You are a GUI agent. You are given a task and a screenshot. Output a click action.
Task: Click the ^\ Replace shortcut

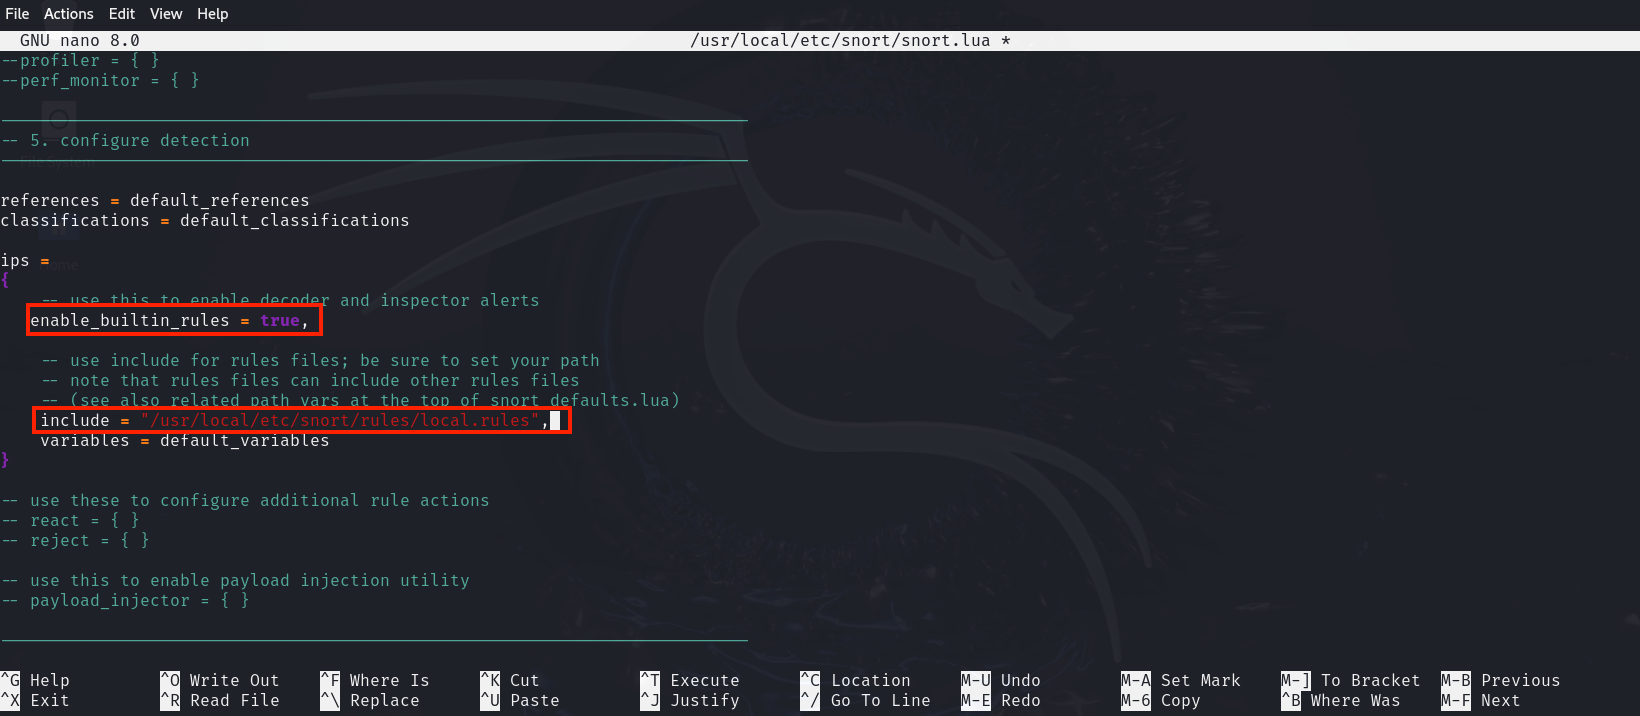pyautogui.click(x=370, y=700)
